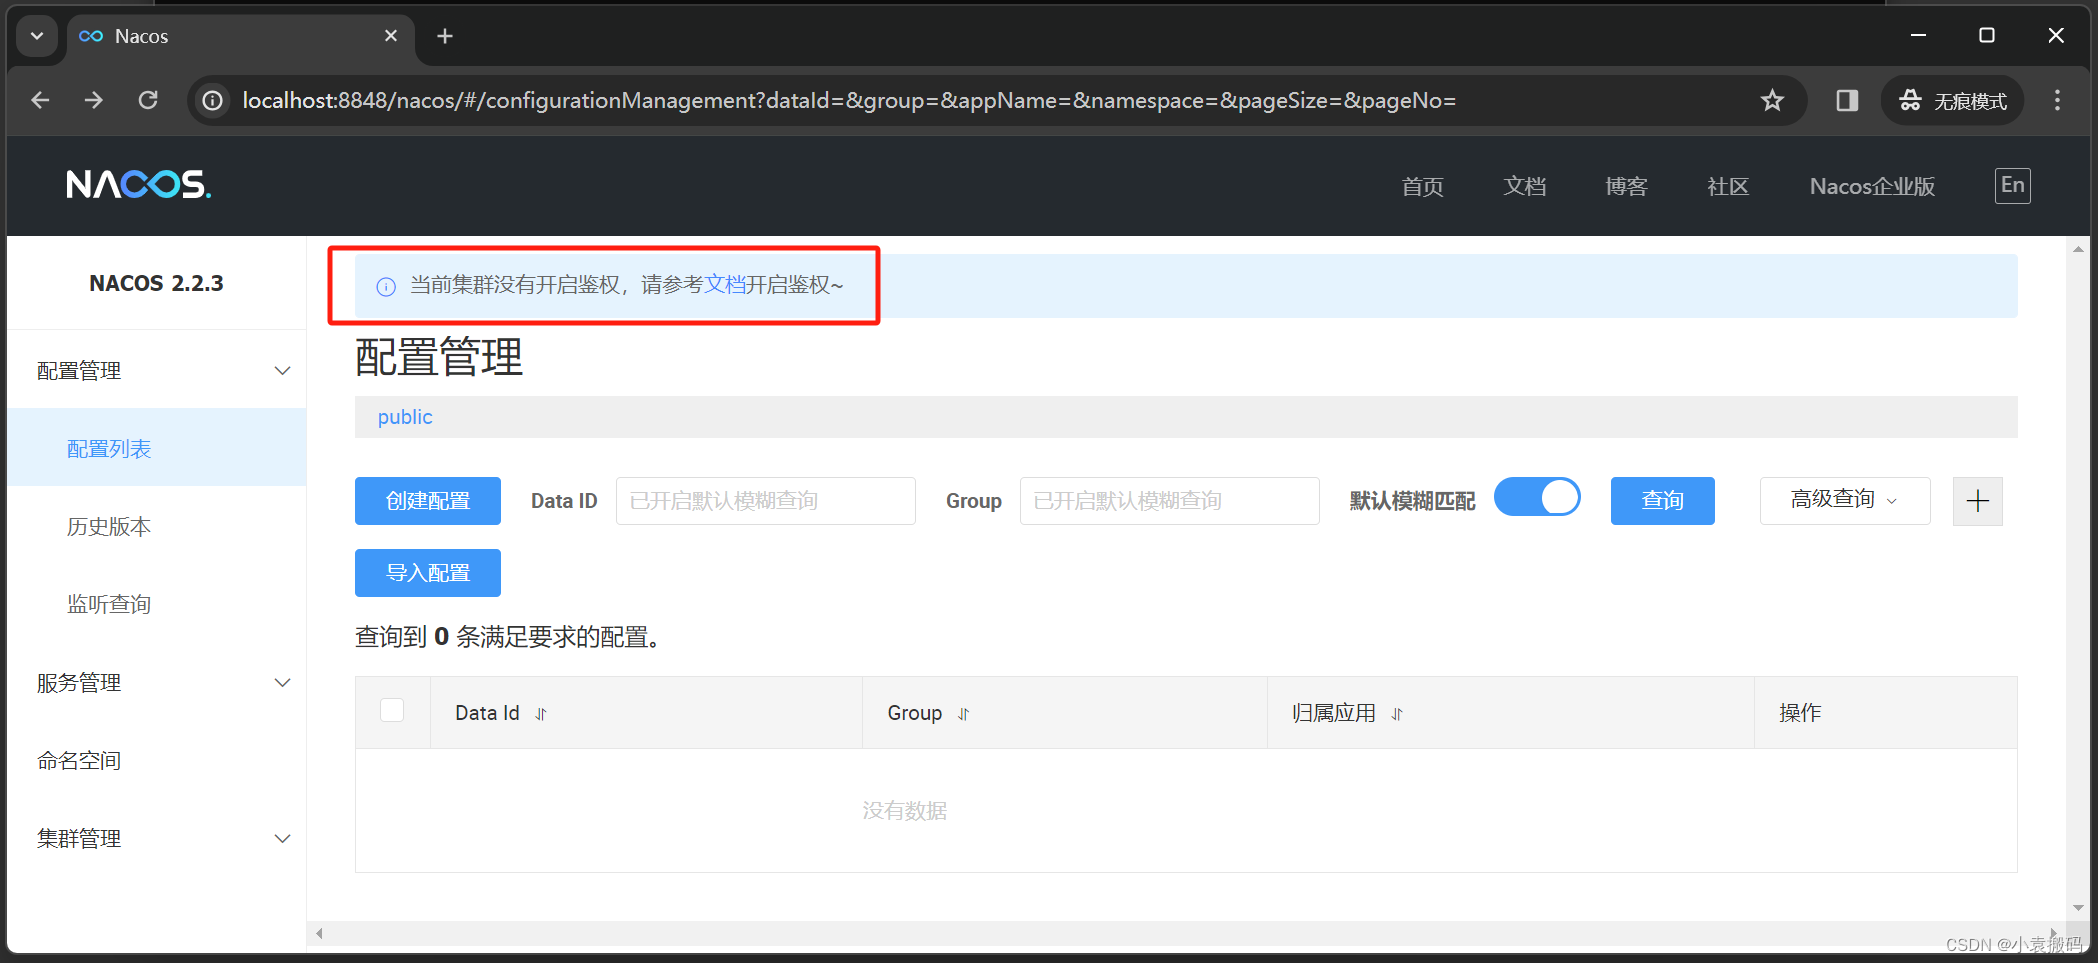Open a new browser tab
This screenshot has height=963, width=2098.
pyautogui.click(x=445, y=36)
